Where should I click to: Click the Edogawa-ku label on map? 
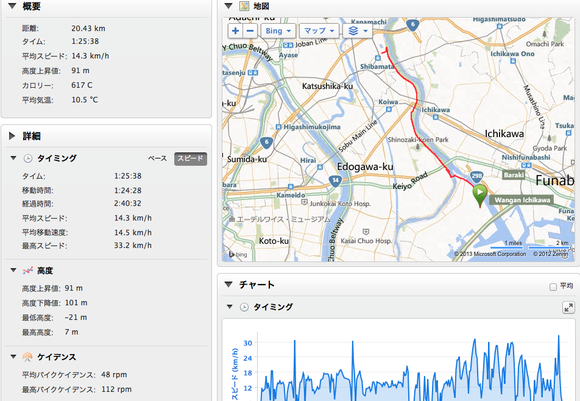365,167
